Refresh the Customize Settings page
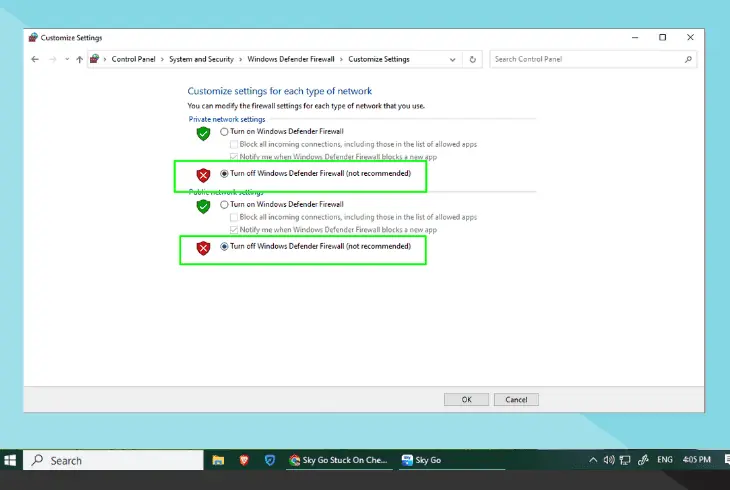Viewport: 730px width, 490px height. pos(473,60)
